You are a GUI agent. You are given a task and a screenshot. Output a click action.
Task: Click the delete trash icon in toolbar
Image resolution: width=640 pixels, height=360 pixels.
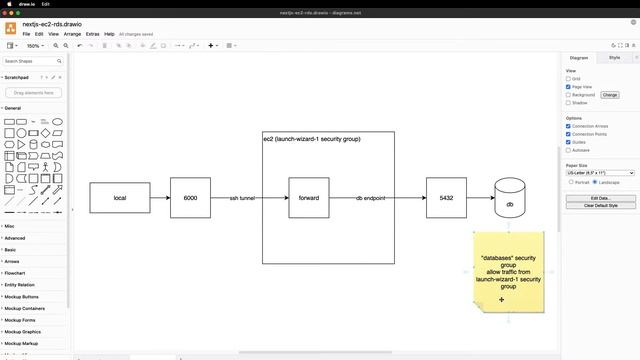(x=104, y=46)
